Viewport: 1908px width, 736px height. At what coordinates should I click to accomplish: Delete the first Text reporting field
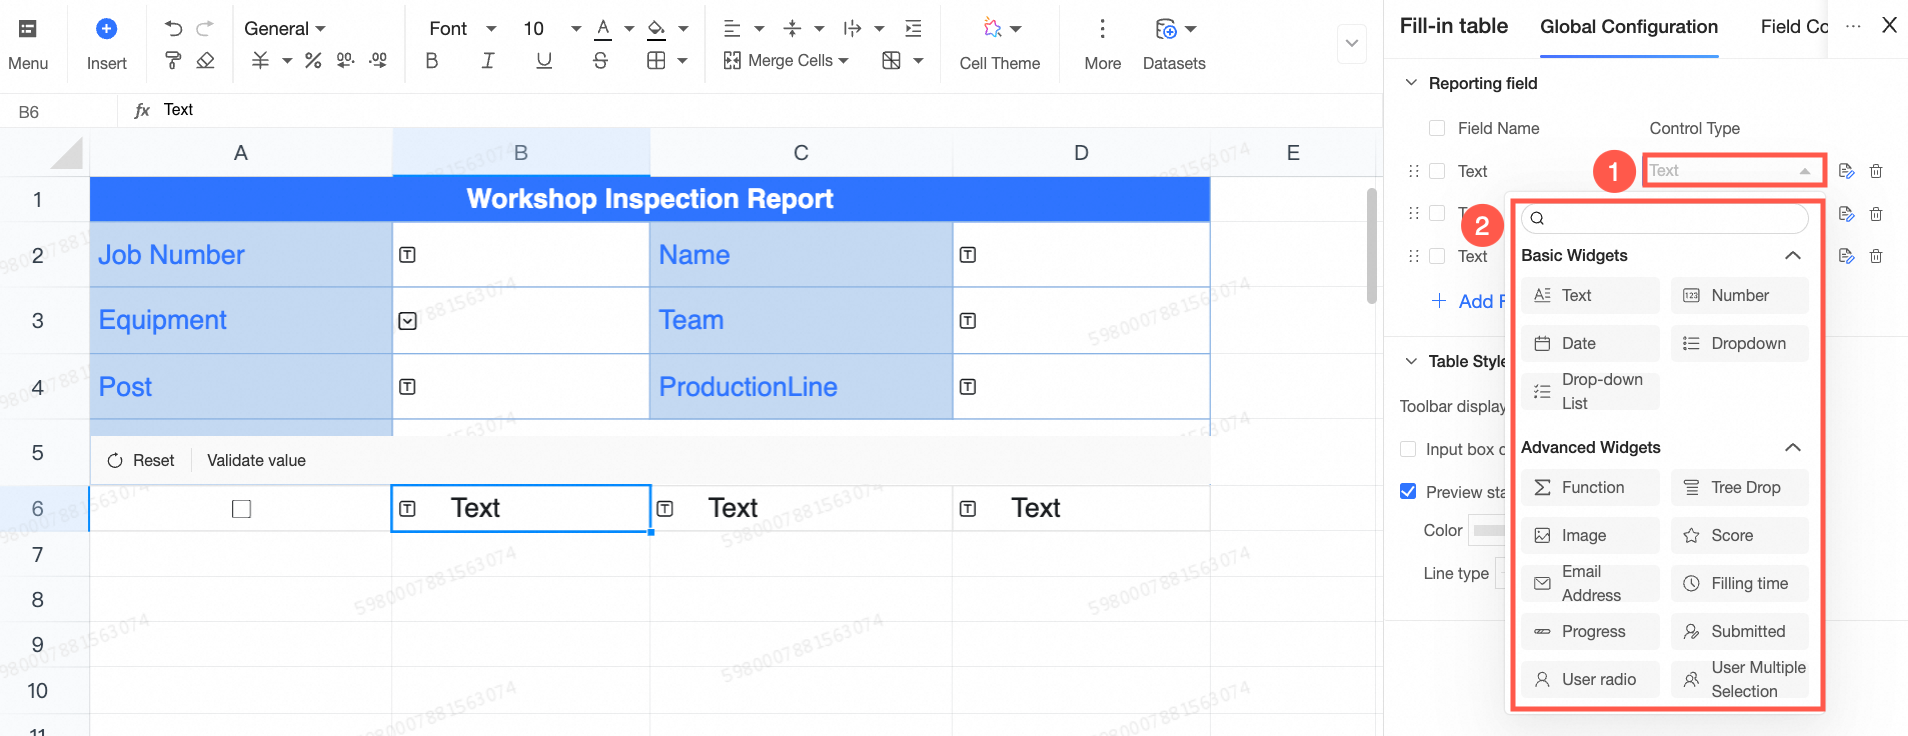1876,171
